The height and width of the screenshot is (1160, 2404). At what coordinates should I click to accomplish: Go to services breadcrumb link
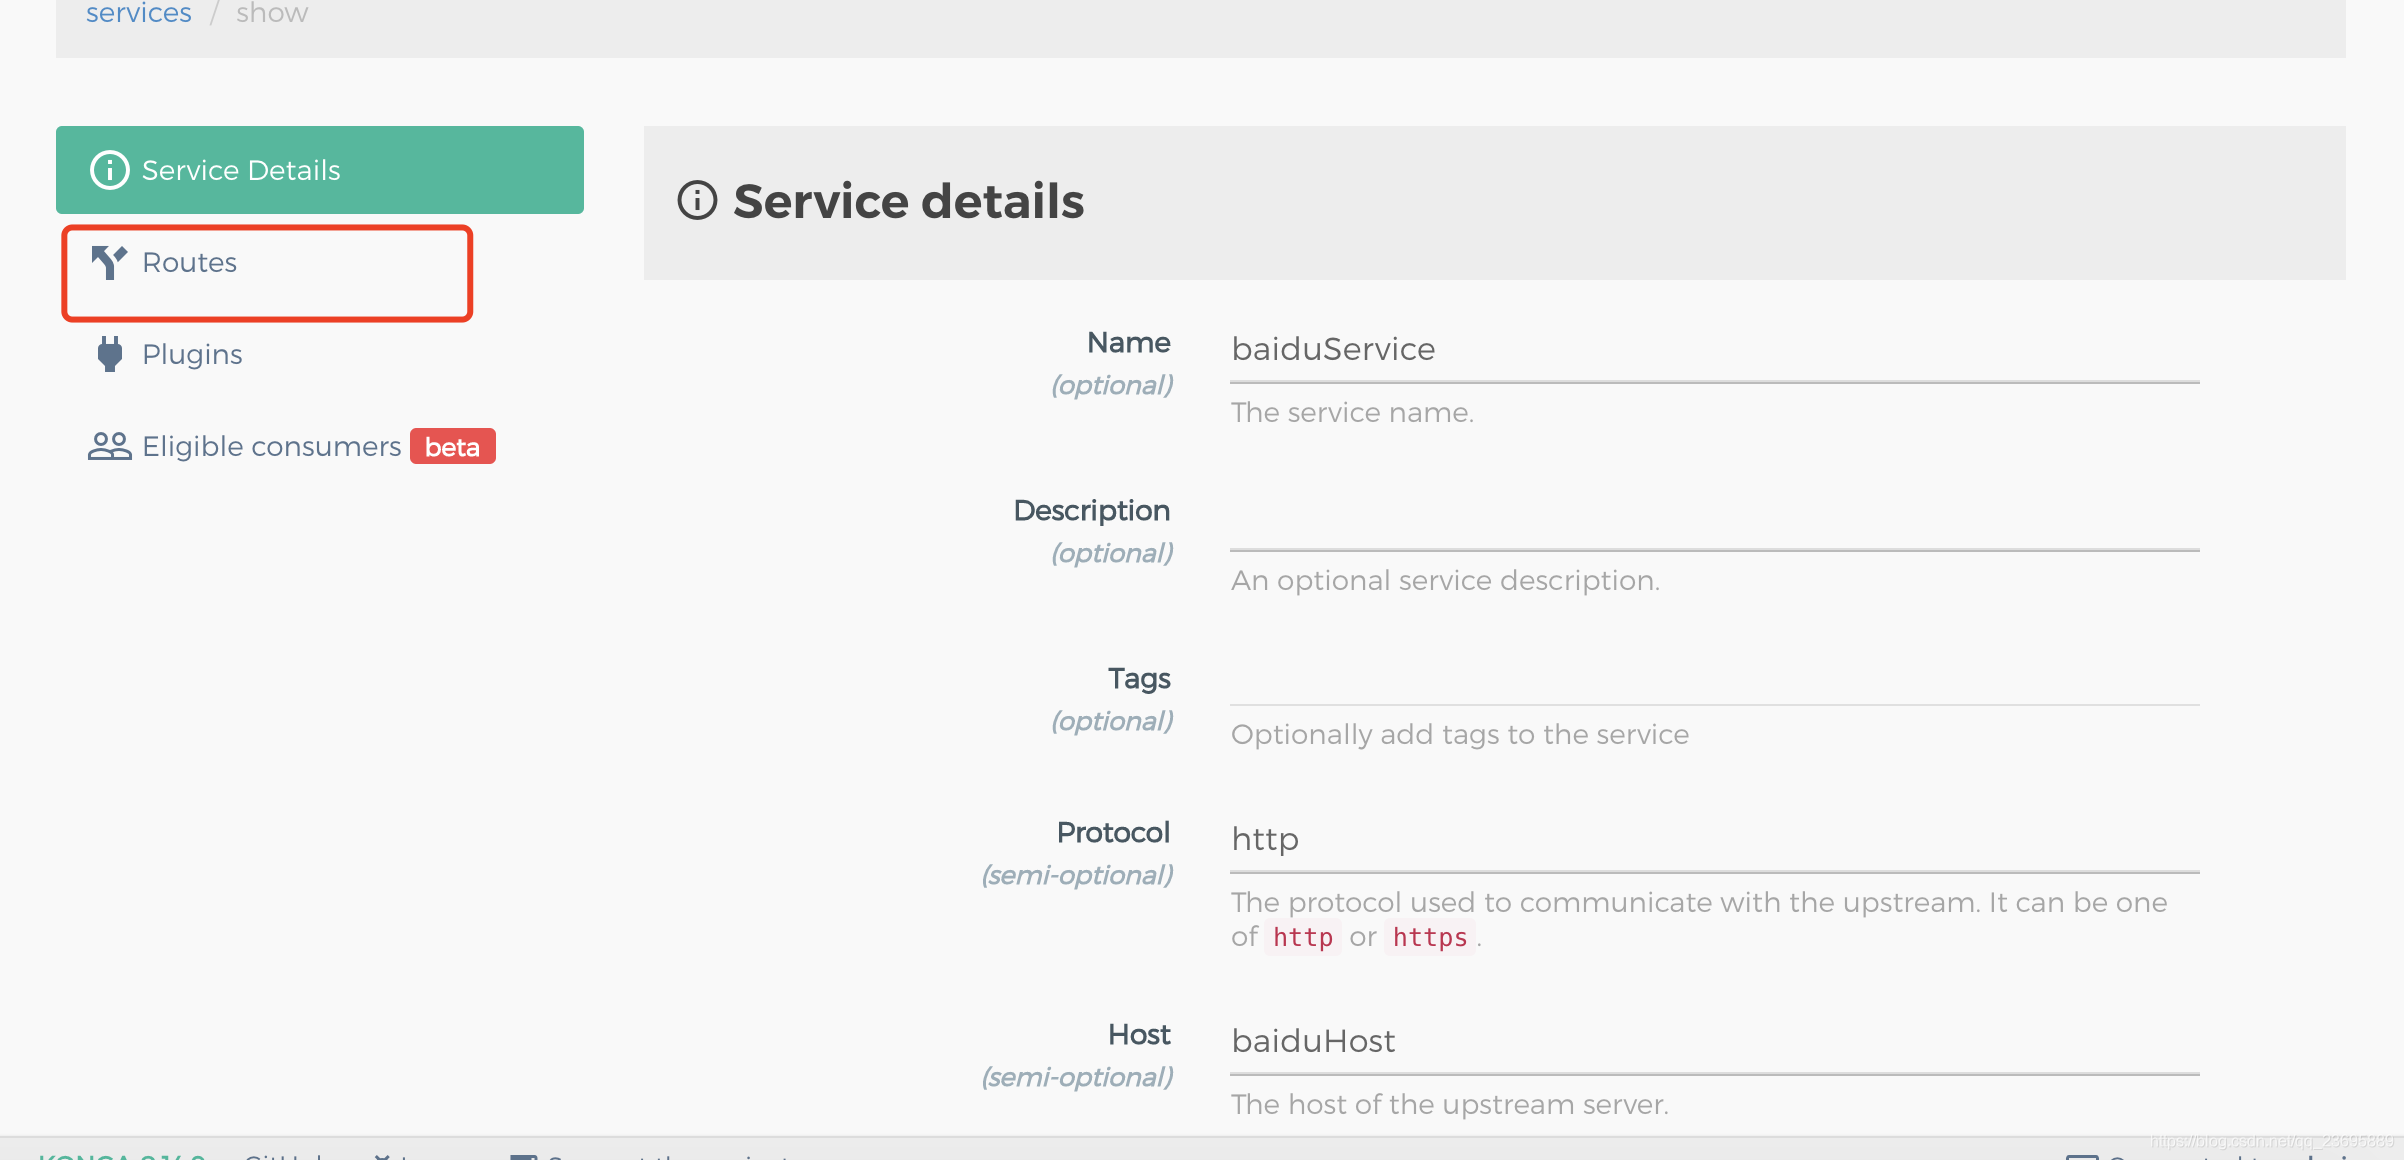139,13
